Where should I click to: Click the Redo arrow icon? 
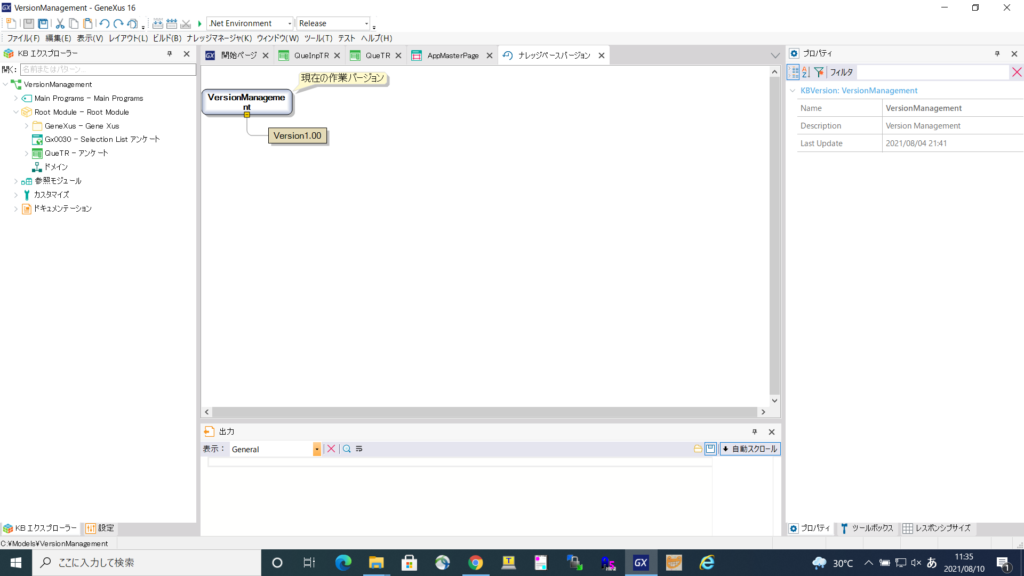point(118,24)
